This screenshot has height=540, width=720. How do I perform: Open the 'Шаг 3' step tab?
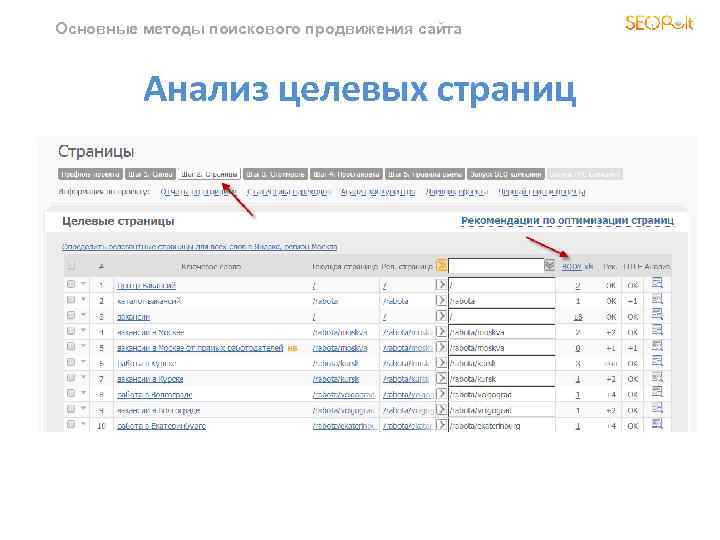(275, 174)
